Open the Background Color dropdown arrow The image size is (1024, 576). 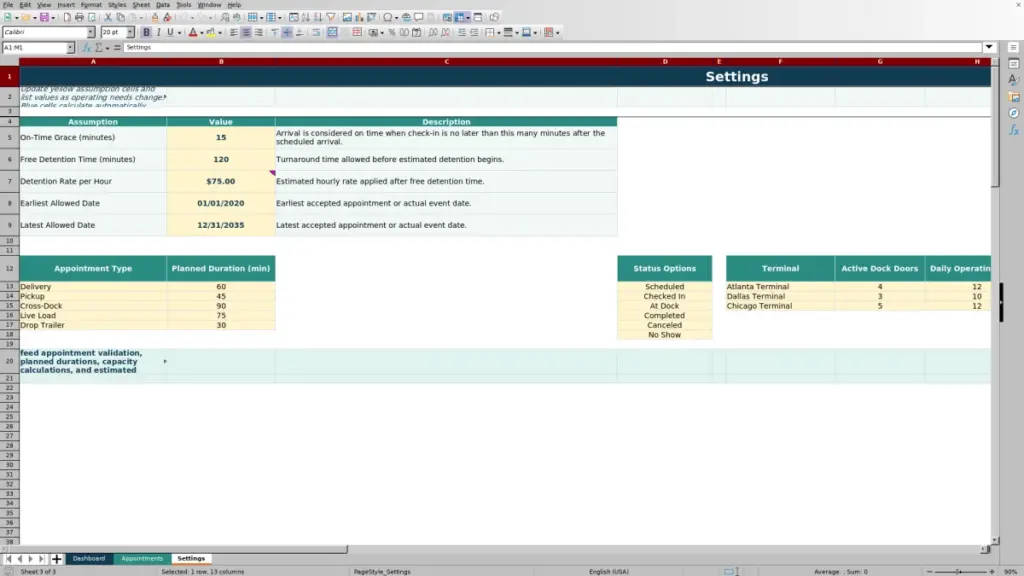pyautogui.click(x=220, y=33)
